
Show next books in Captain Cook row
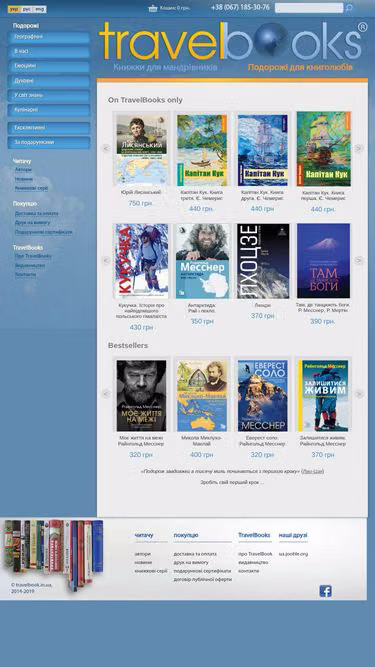pos(359,148)
